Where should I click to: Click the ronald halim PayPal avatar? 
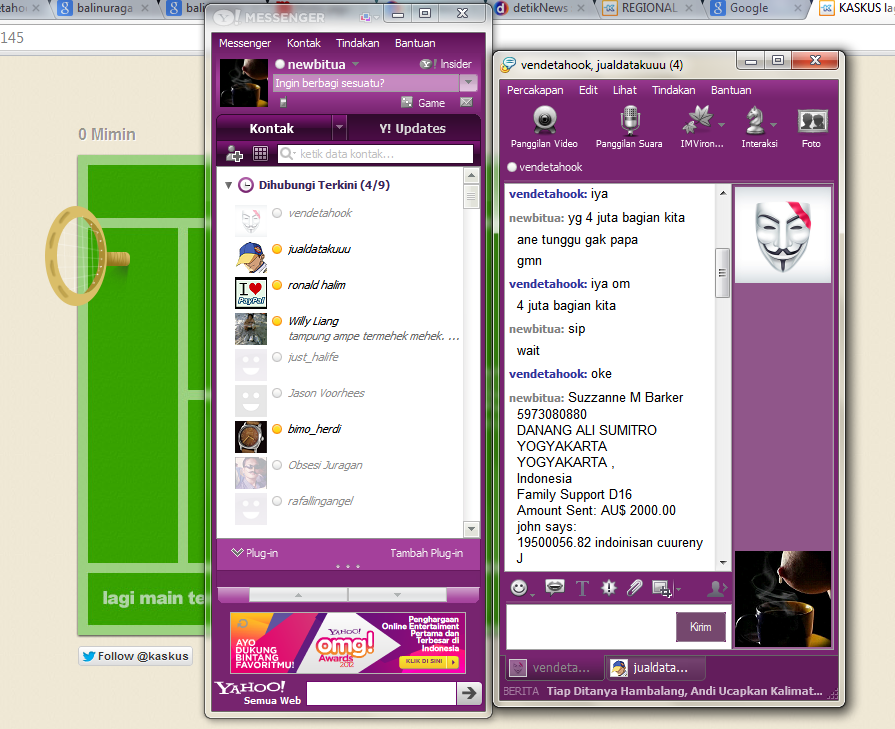click(x=251, y=293)
